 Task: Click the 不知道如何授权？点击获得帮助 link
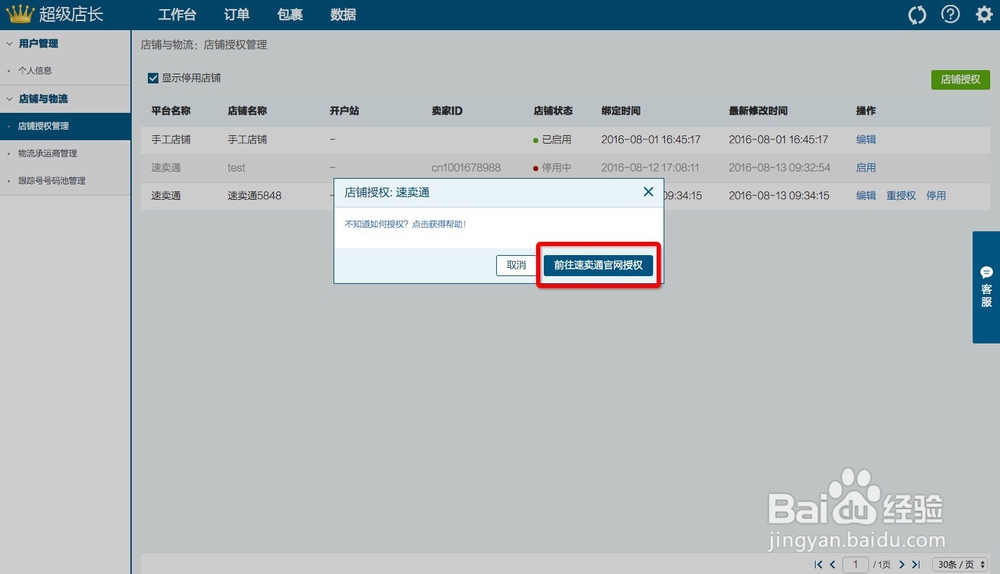click(406, 224)
